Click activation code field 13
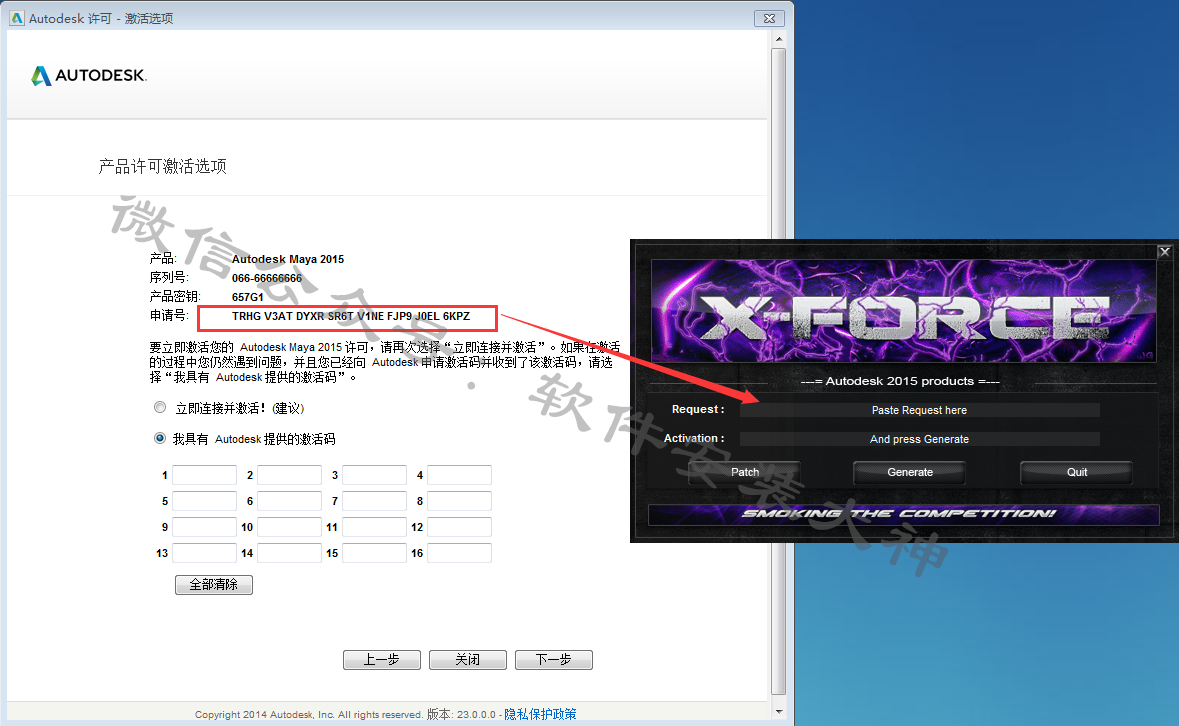The width and height of the screenshot is (1179, 726). (x=205, y=553)
